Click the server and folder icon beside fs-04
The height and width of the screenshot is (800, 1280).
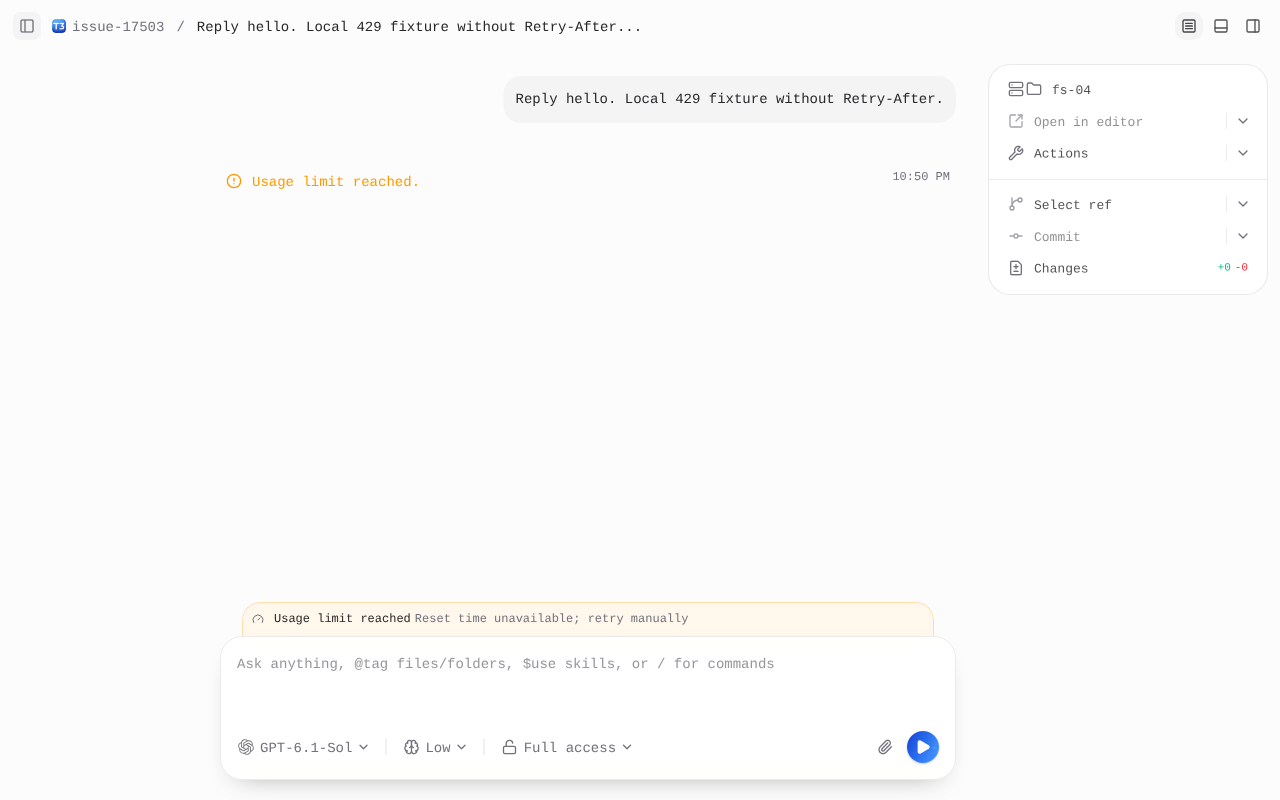point(1025,89)
